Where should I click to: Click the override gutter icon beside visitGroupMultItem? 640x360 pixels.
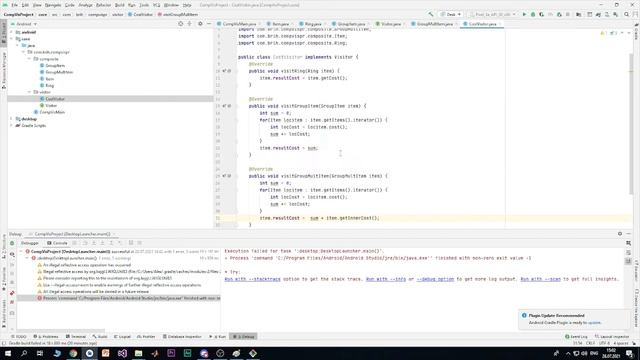click(224, 176)
